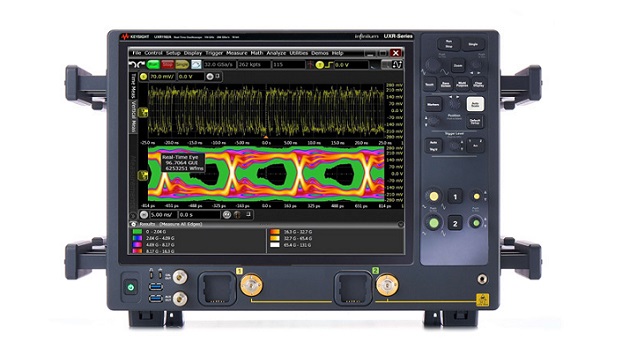
Task: Click the yellow Single acquisition button
Action: click(182, 64)
